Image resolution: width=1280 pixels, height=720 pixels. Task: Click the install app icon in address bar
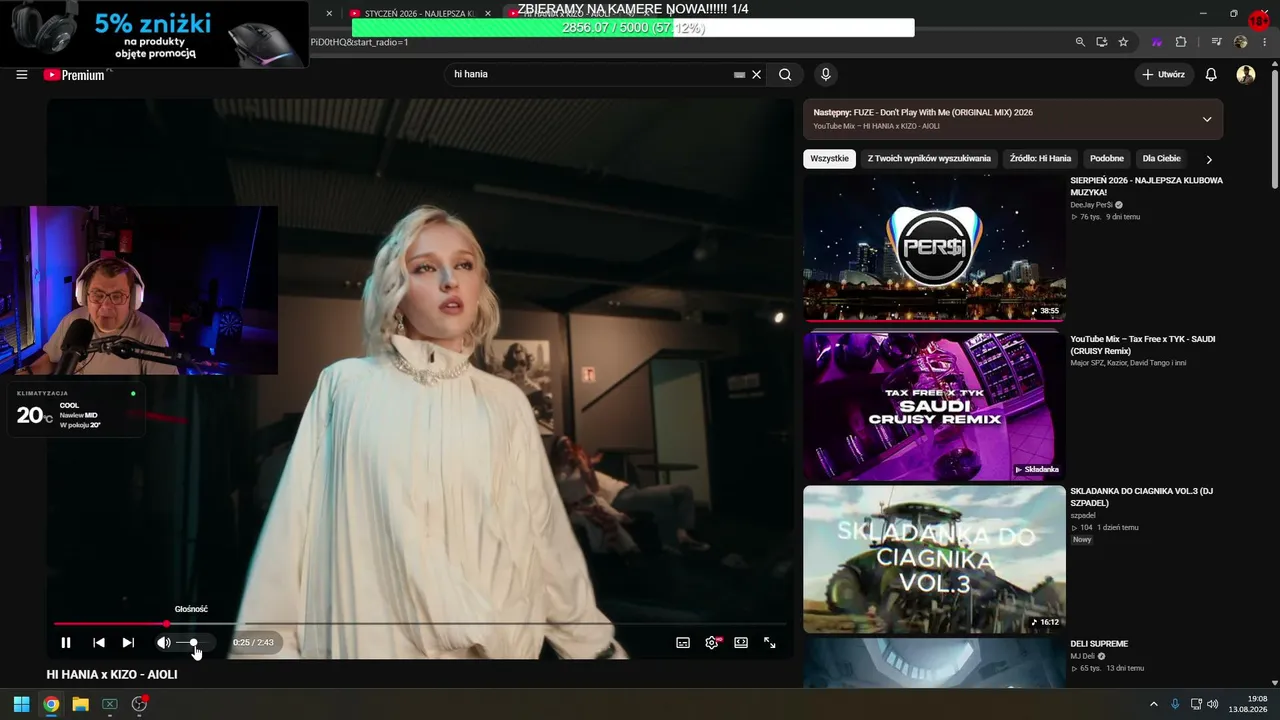(1101, 42)
